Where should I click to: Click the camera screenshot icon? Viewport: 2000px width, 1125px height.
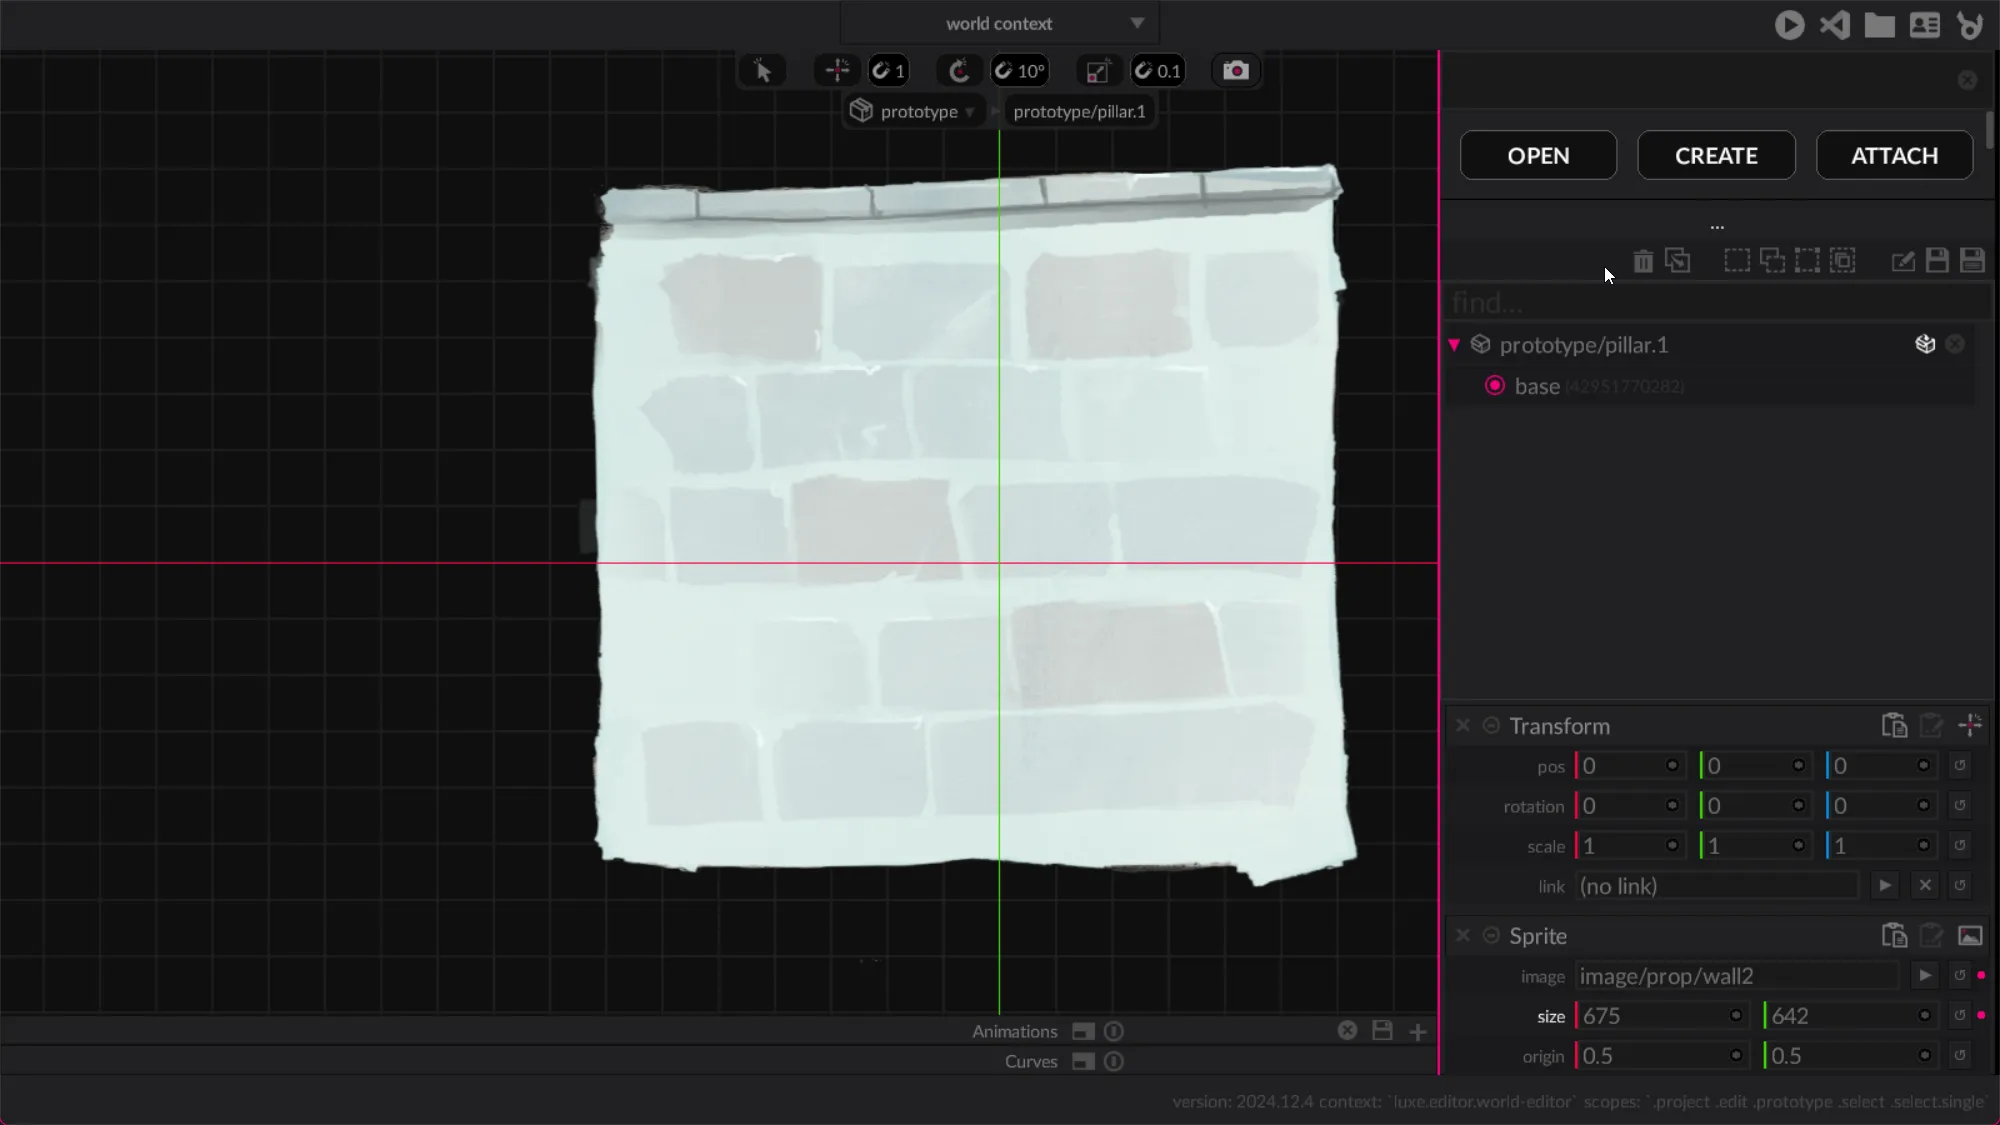tap(1236, 71)
